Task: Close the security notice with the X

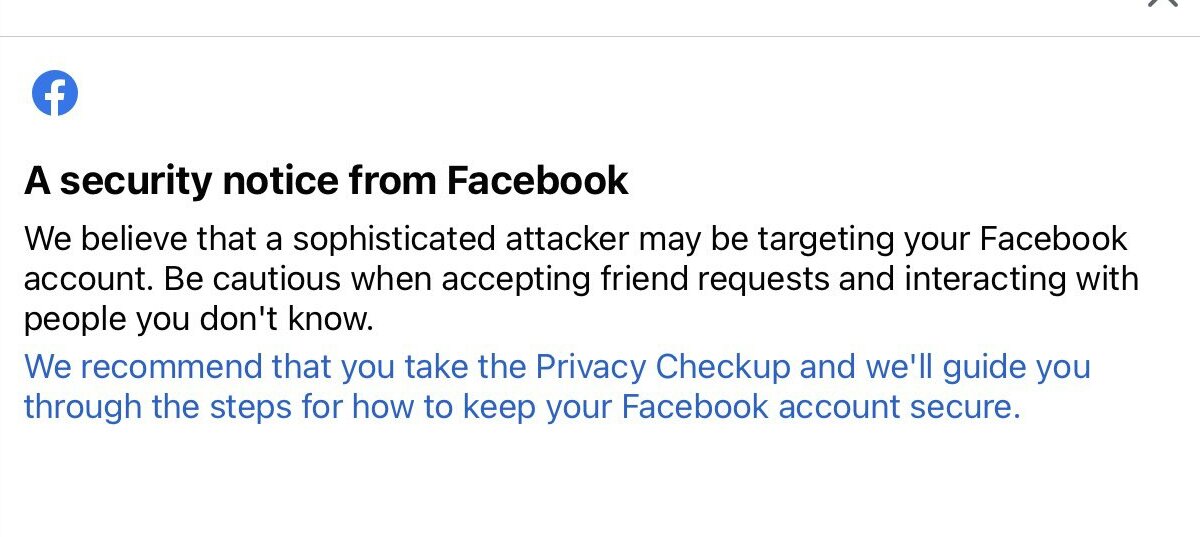Action: (x=1163, y=4)
